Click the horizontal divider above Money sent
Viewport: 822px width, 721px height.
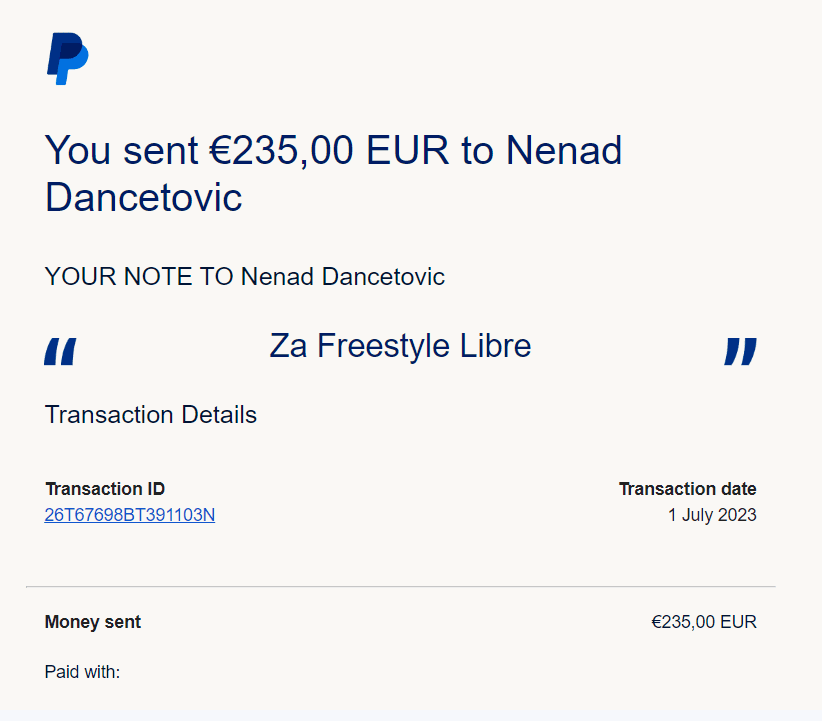pos(401,586)
